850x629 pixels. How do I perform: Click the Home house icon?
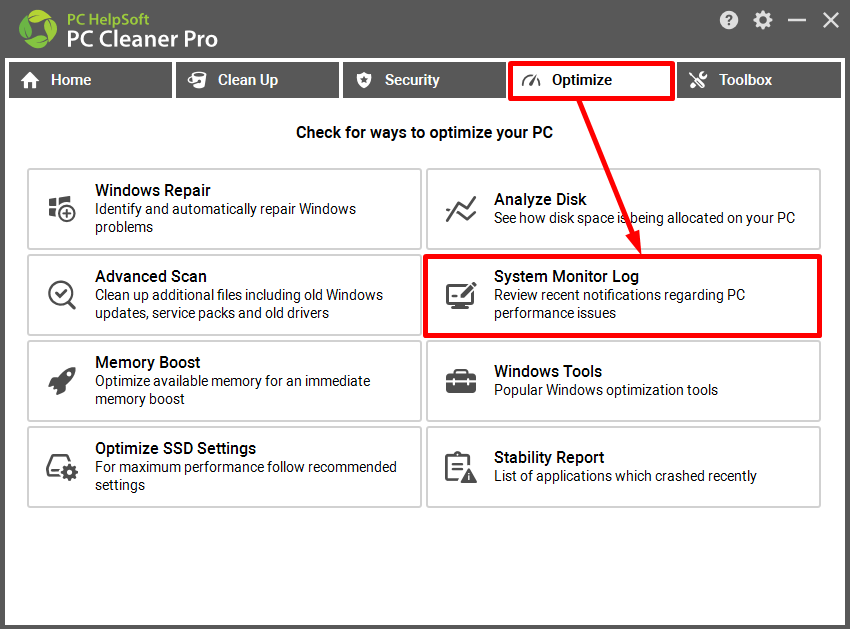pyautogui.click(x=30, y=80)
